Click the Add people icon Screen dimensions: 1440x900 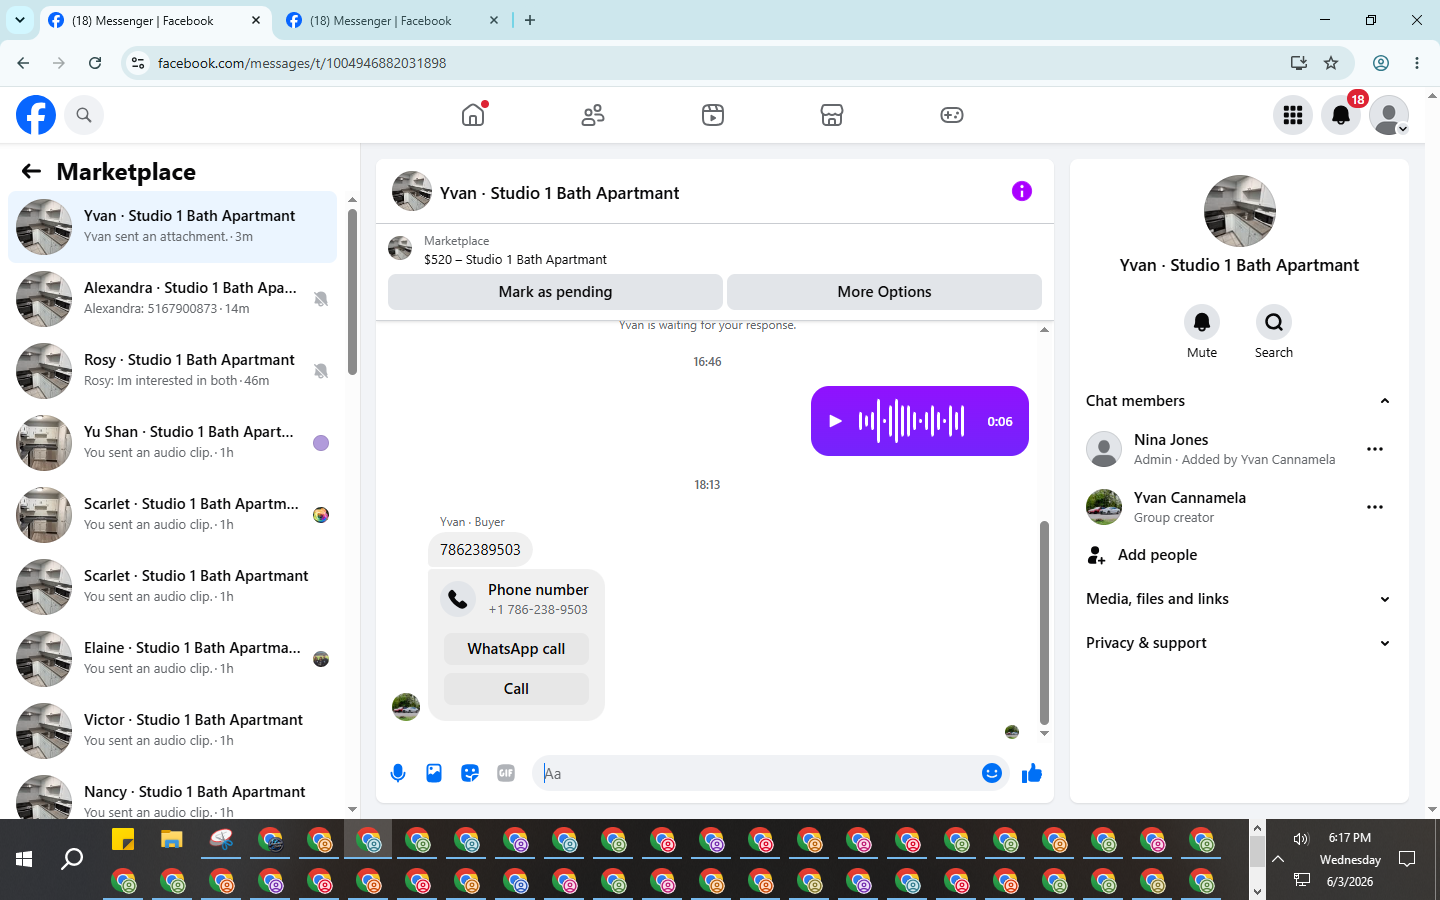(x=1097, y=555)
